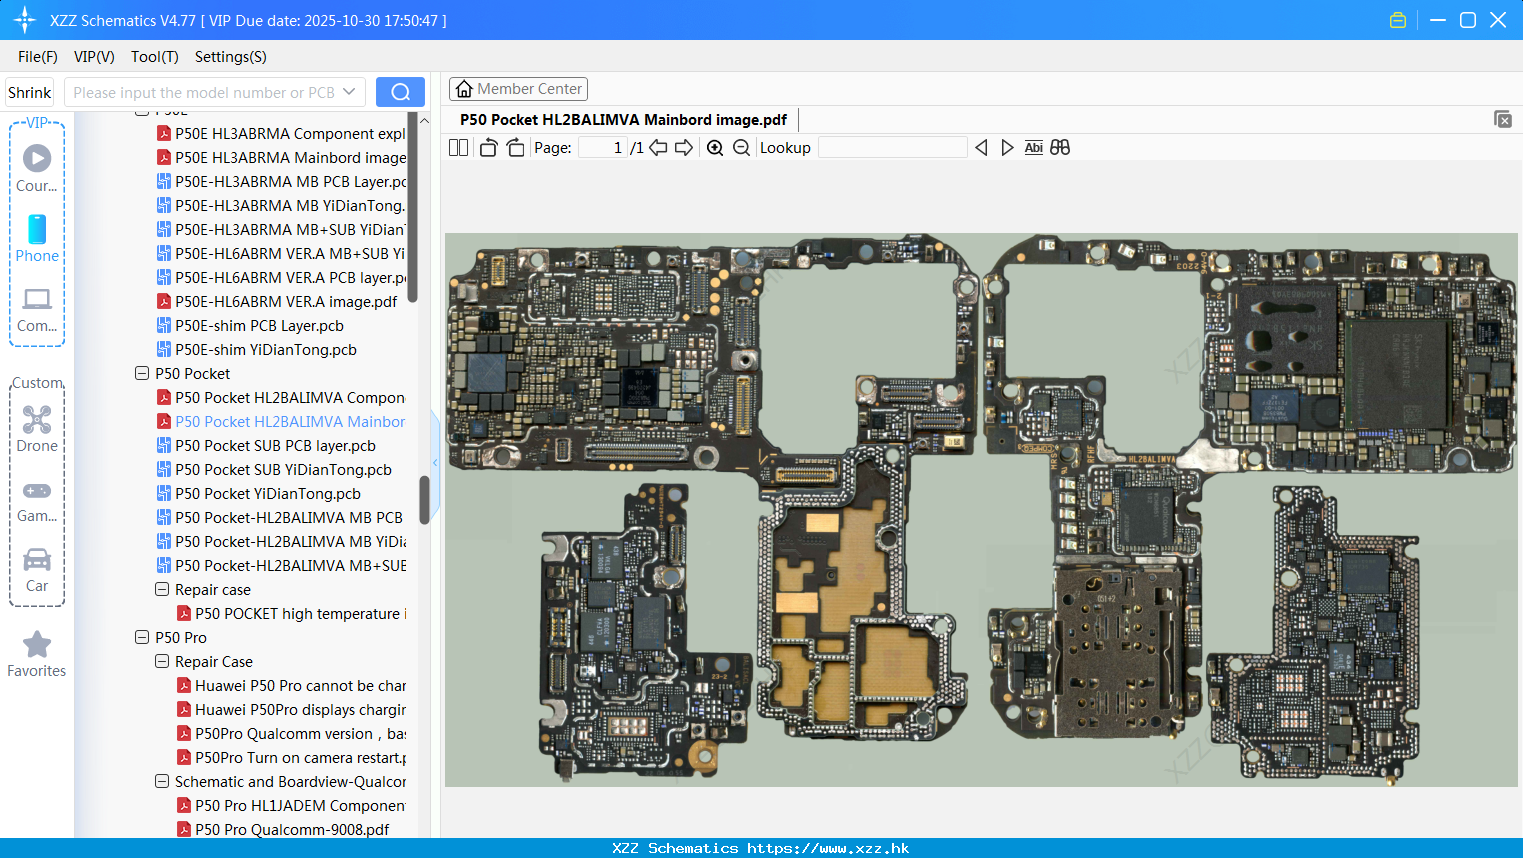Collapse Schematic and Boardview-Qualcomm node
The width and height of the screenshot is (1523, 858).
point(162,782)
